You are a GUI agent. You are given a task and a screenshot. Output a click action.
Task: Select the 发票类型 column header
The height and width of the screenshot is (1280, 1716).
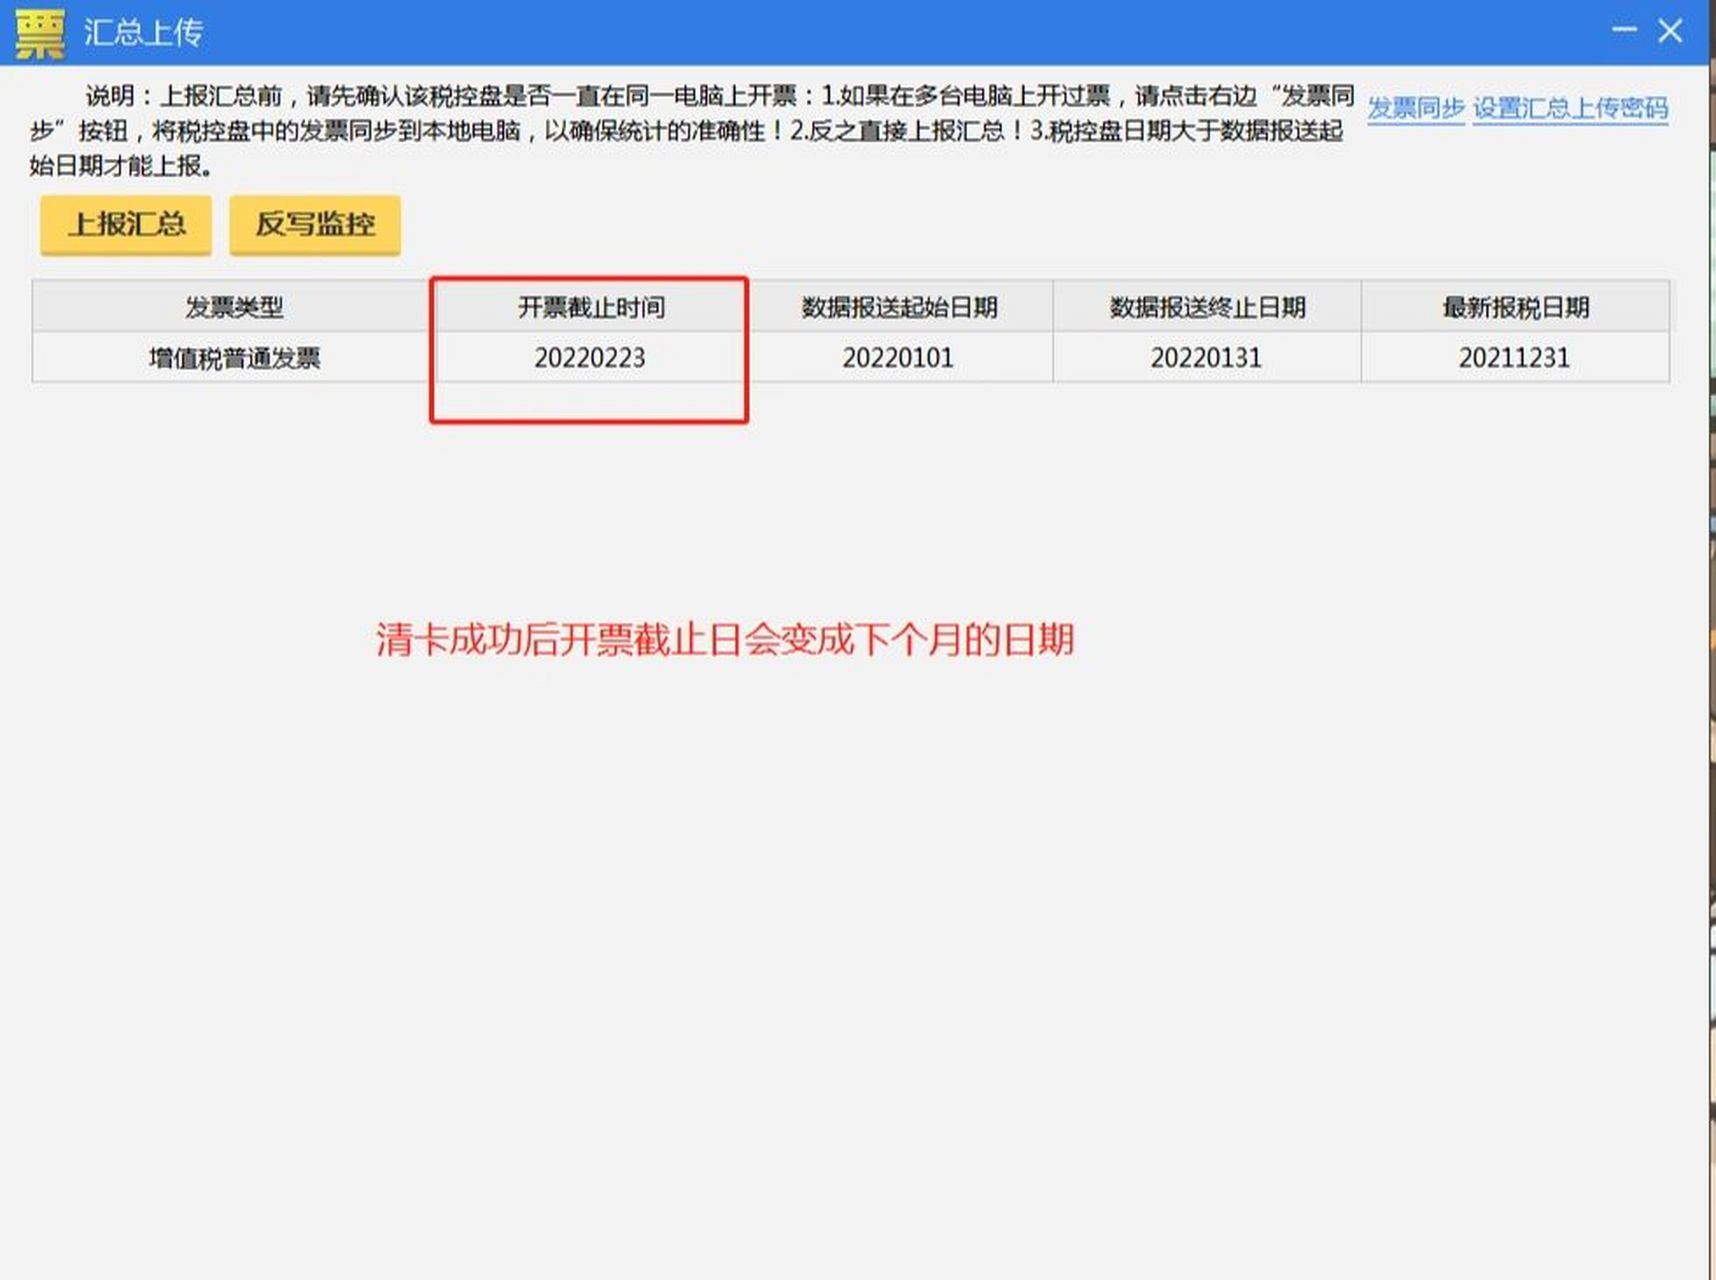(234, 307)
